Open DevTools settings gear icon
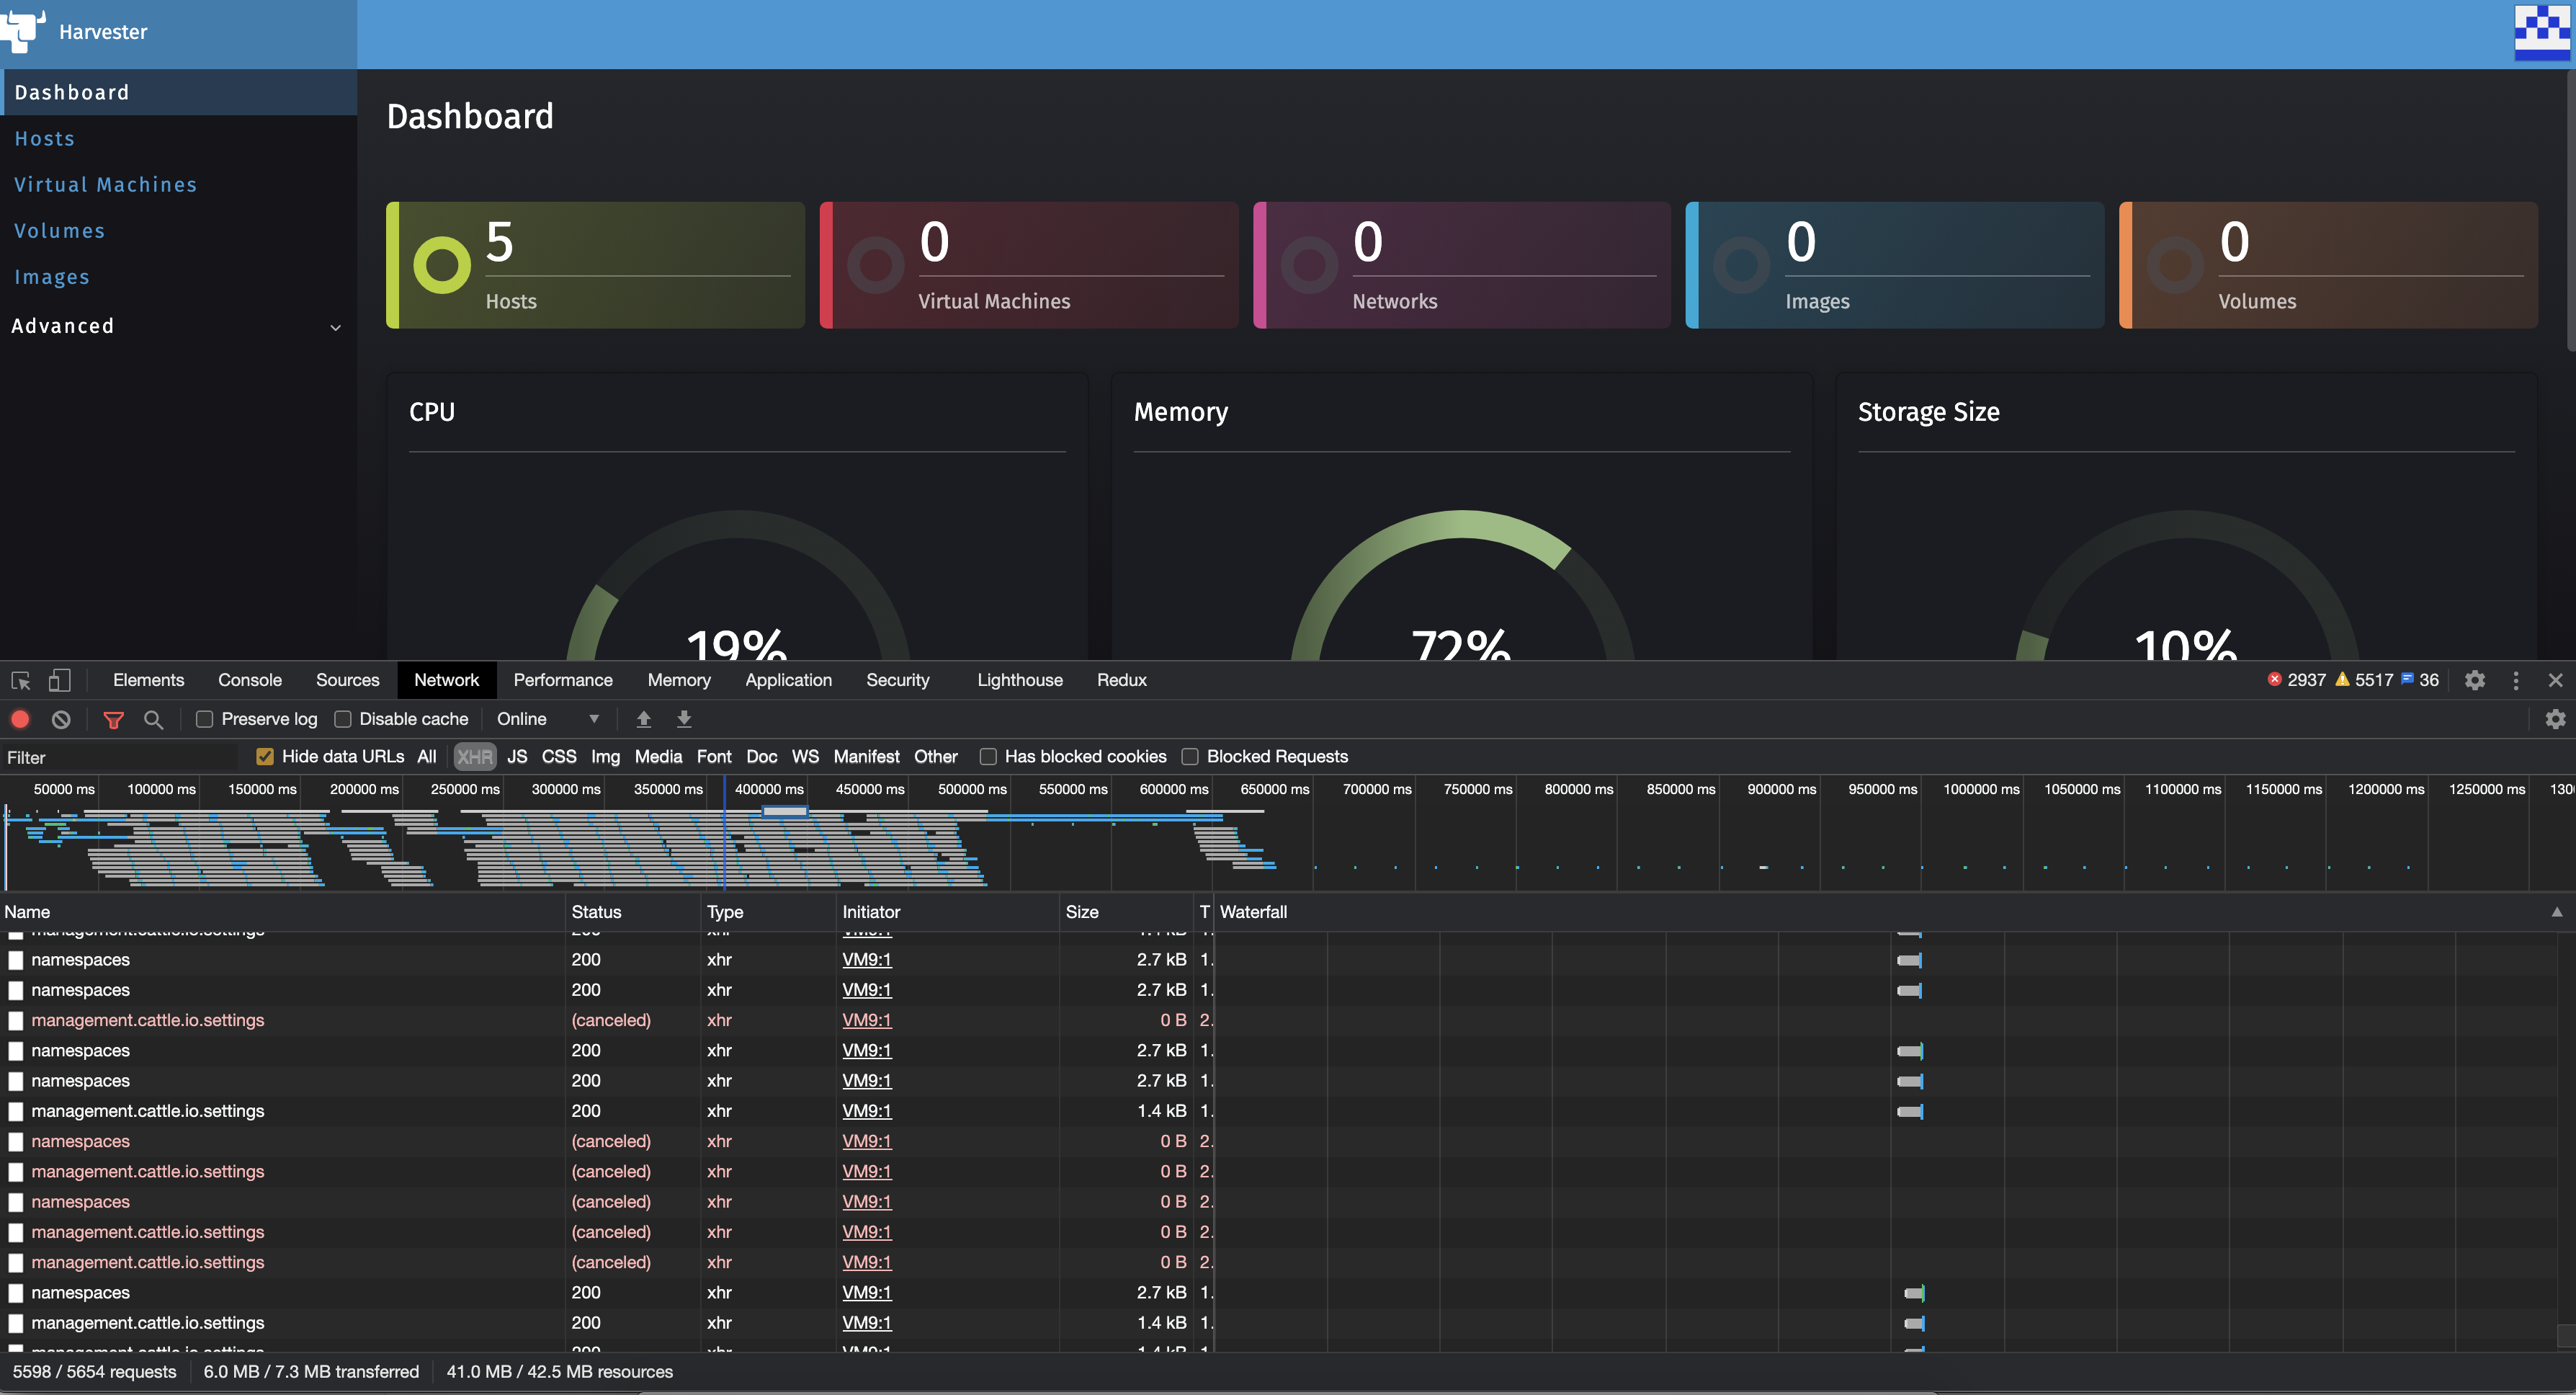This screenshot has height=1395, width=2576. (x=2474, y=680)
